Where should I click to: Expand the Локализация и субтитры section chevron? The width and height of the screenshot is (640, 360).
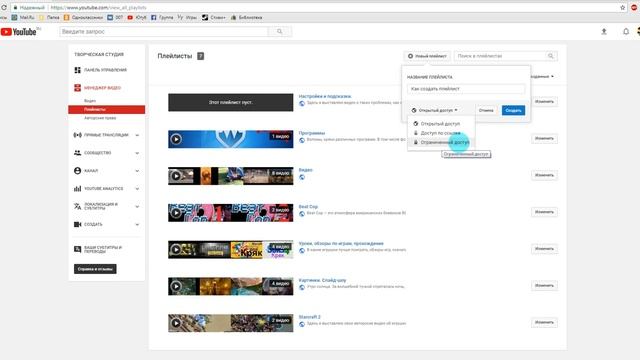(137, 207)
